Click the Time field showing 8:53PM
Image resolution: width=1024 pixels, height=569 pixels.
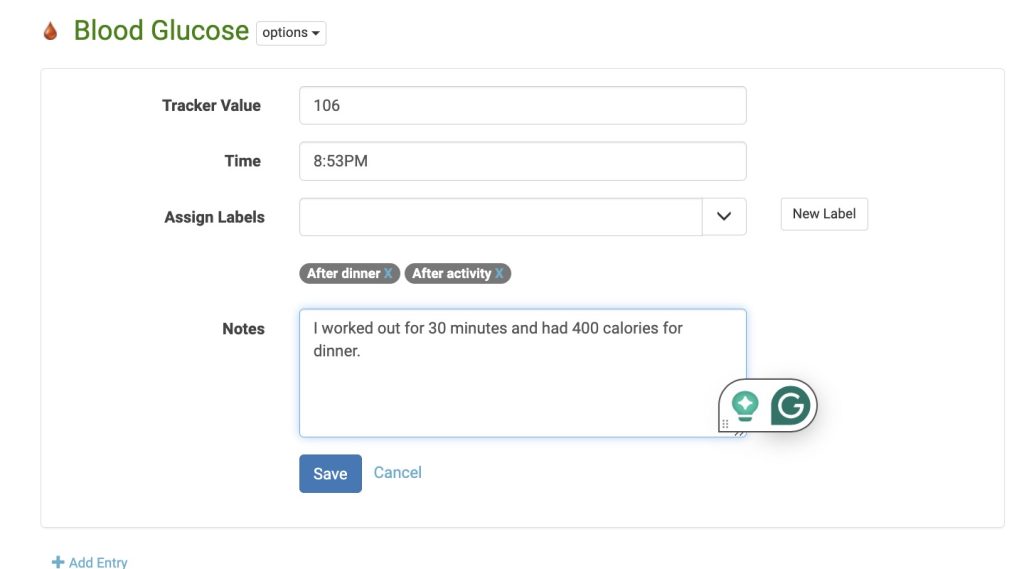coord(522,161)
